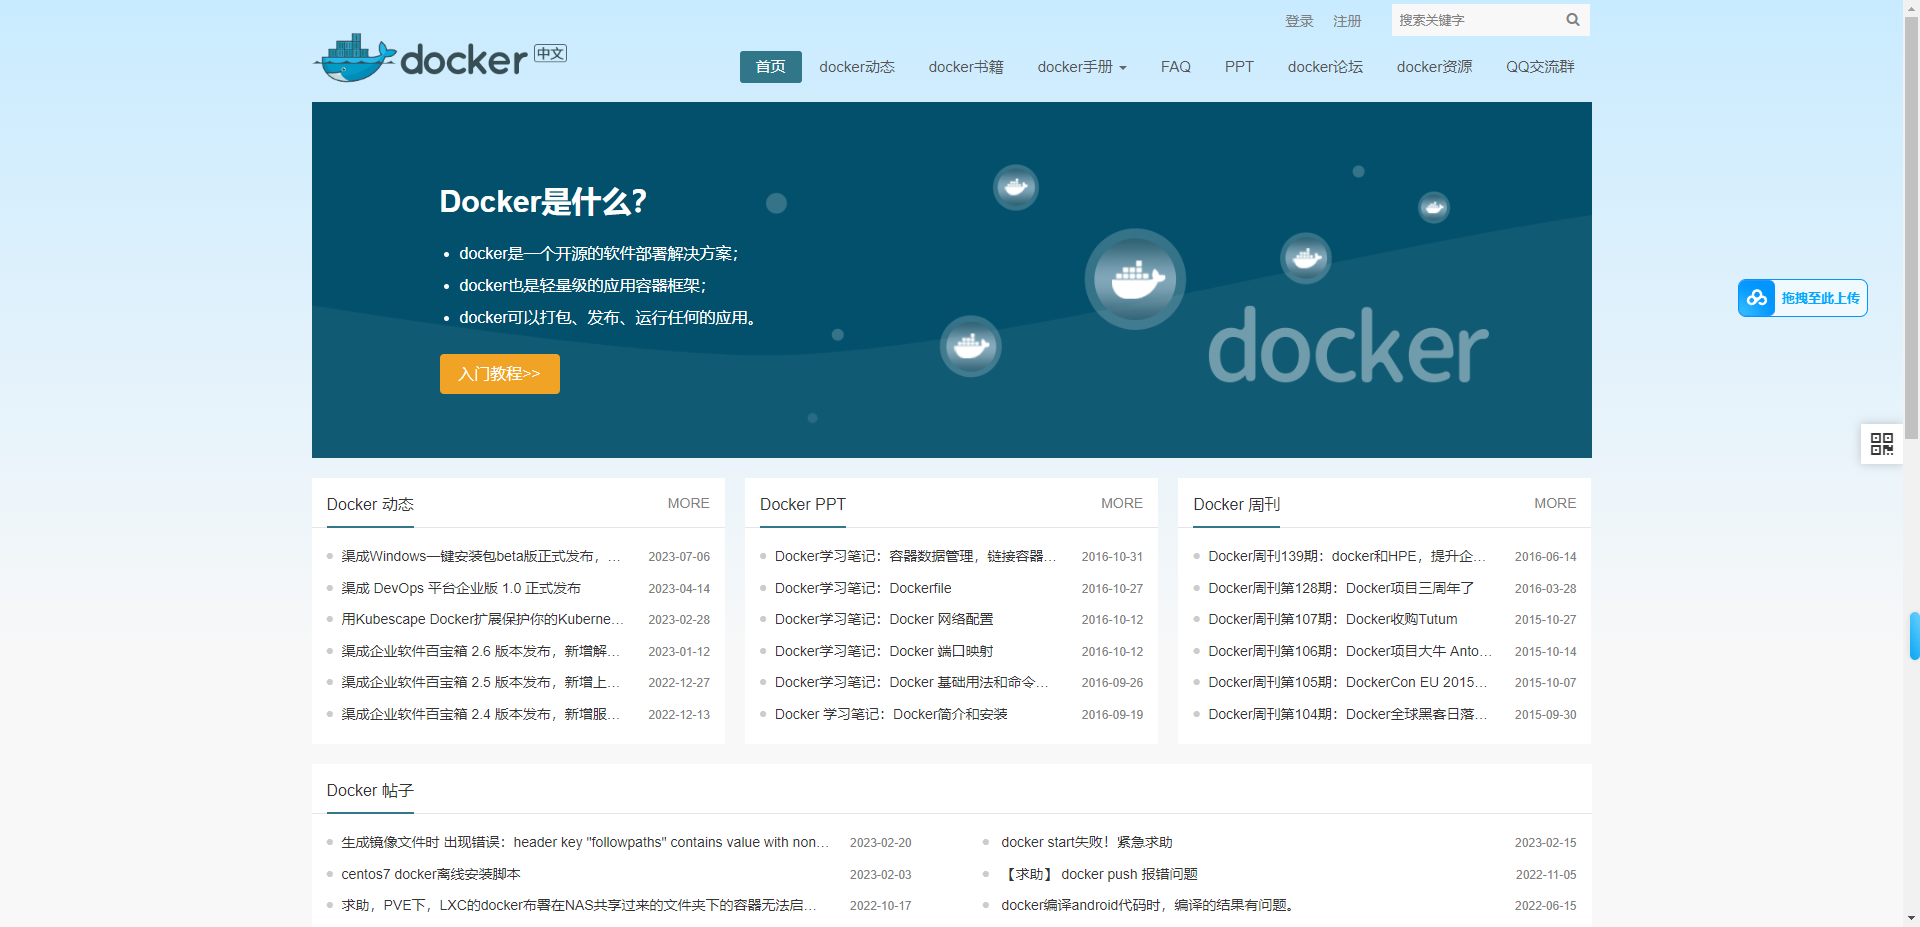Open 渠成 DevOps 平台企业版 1.0 正式发布
The image size is (1920, 927).
click(x=461, y=588)
